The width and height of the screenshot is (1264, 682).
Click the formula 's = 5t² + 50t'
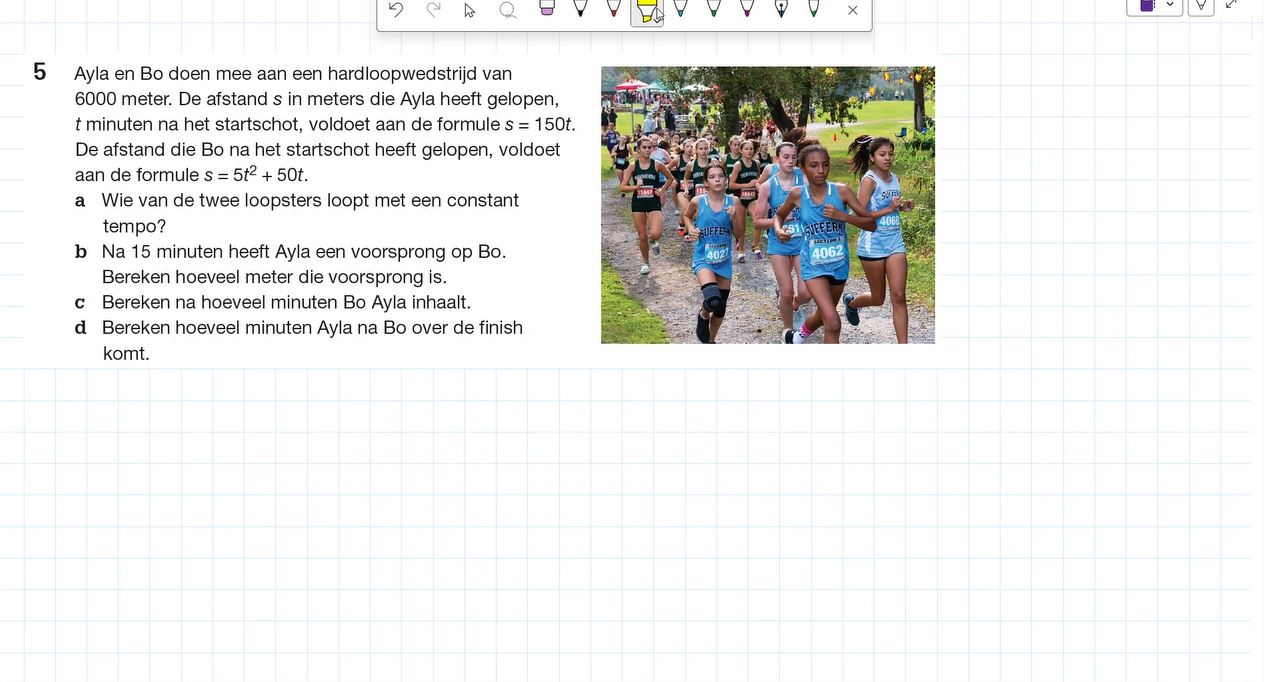tap(255, 174)
